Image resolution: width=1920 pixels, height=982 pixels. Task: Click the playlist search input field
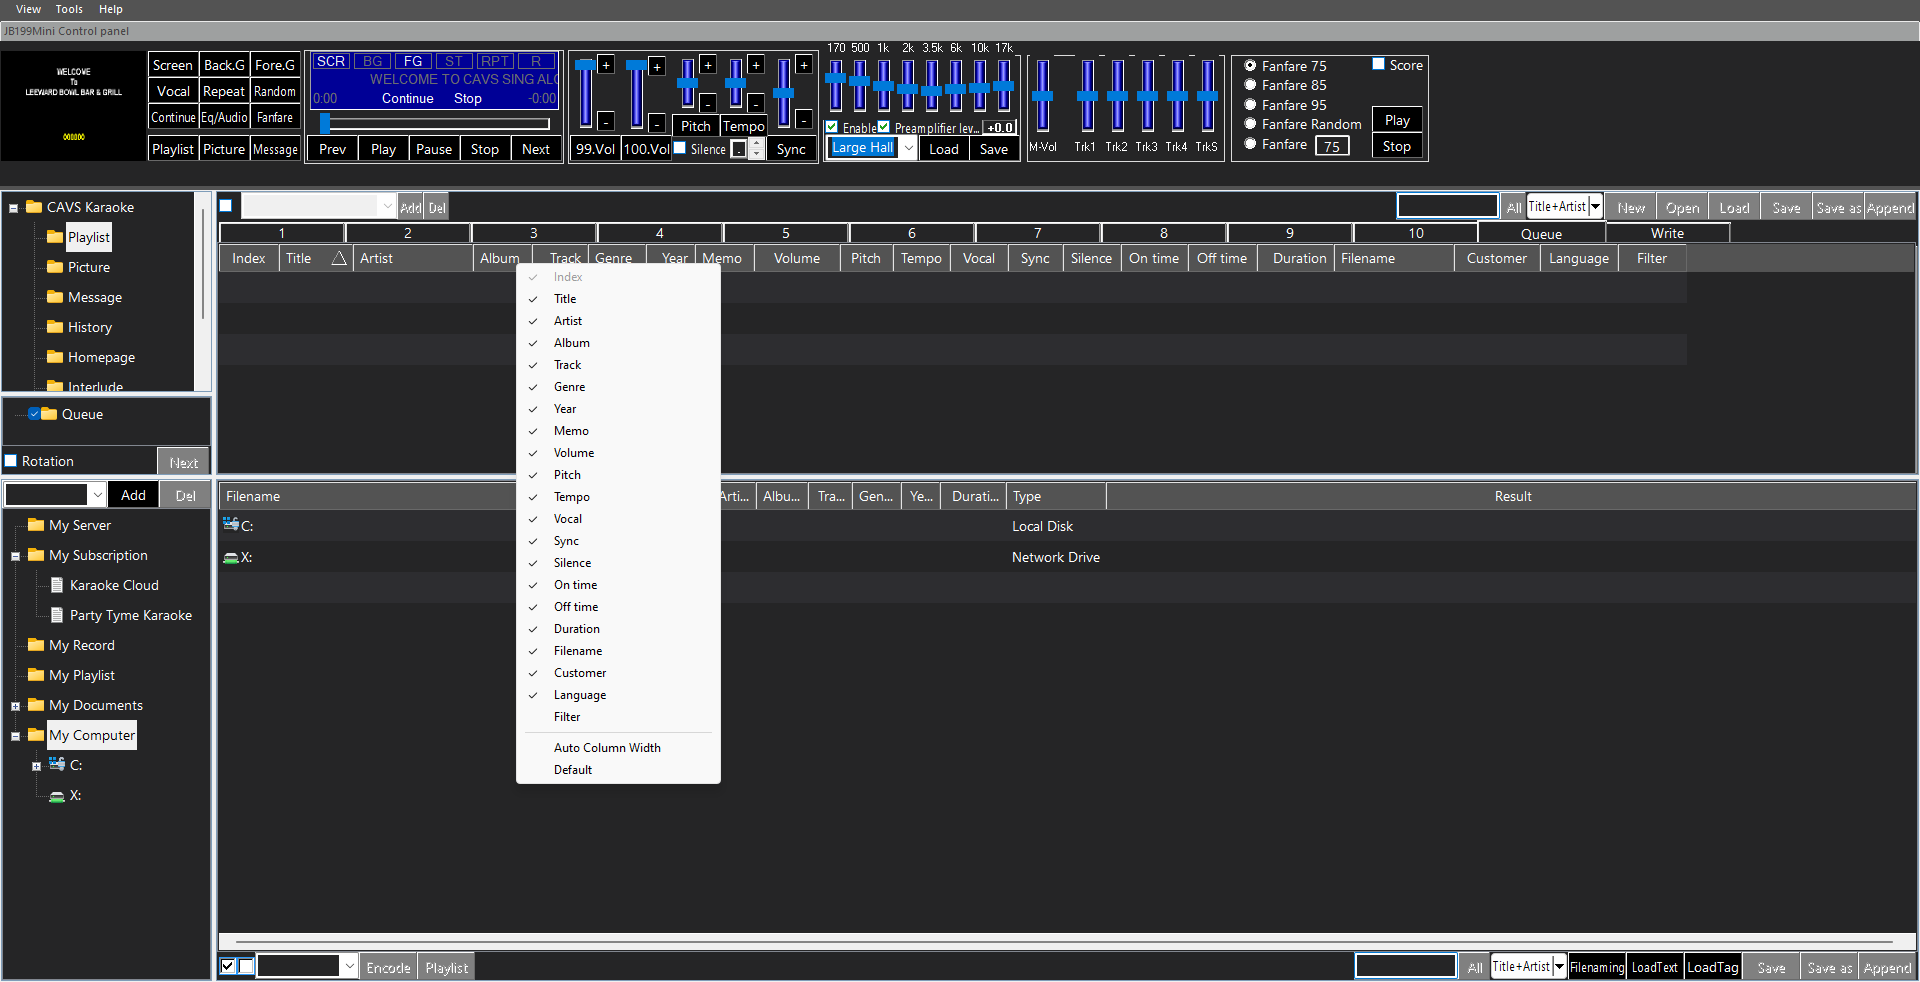coord(1447,207)
